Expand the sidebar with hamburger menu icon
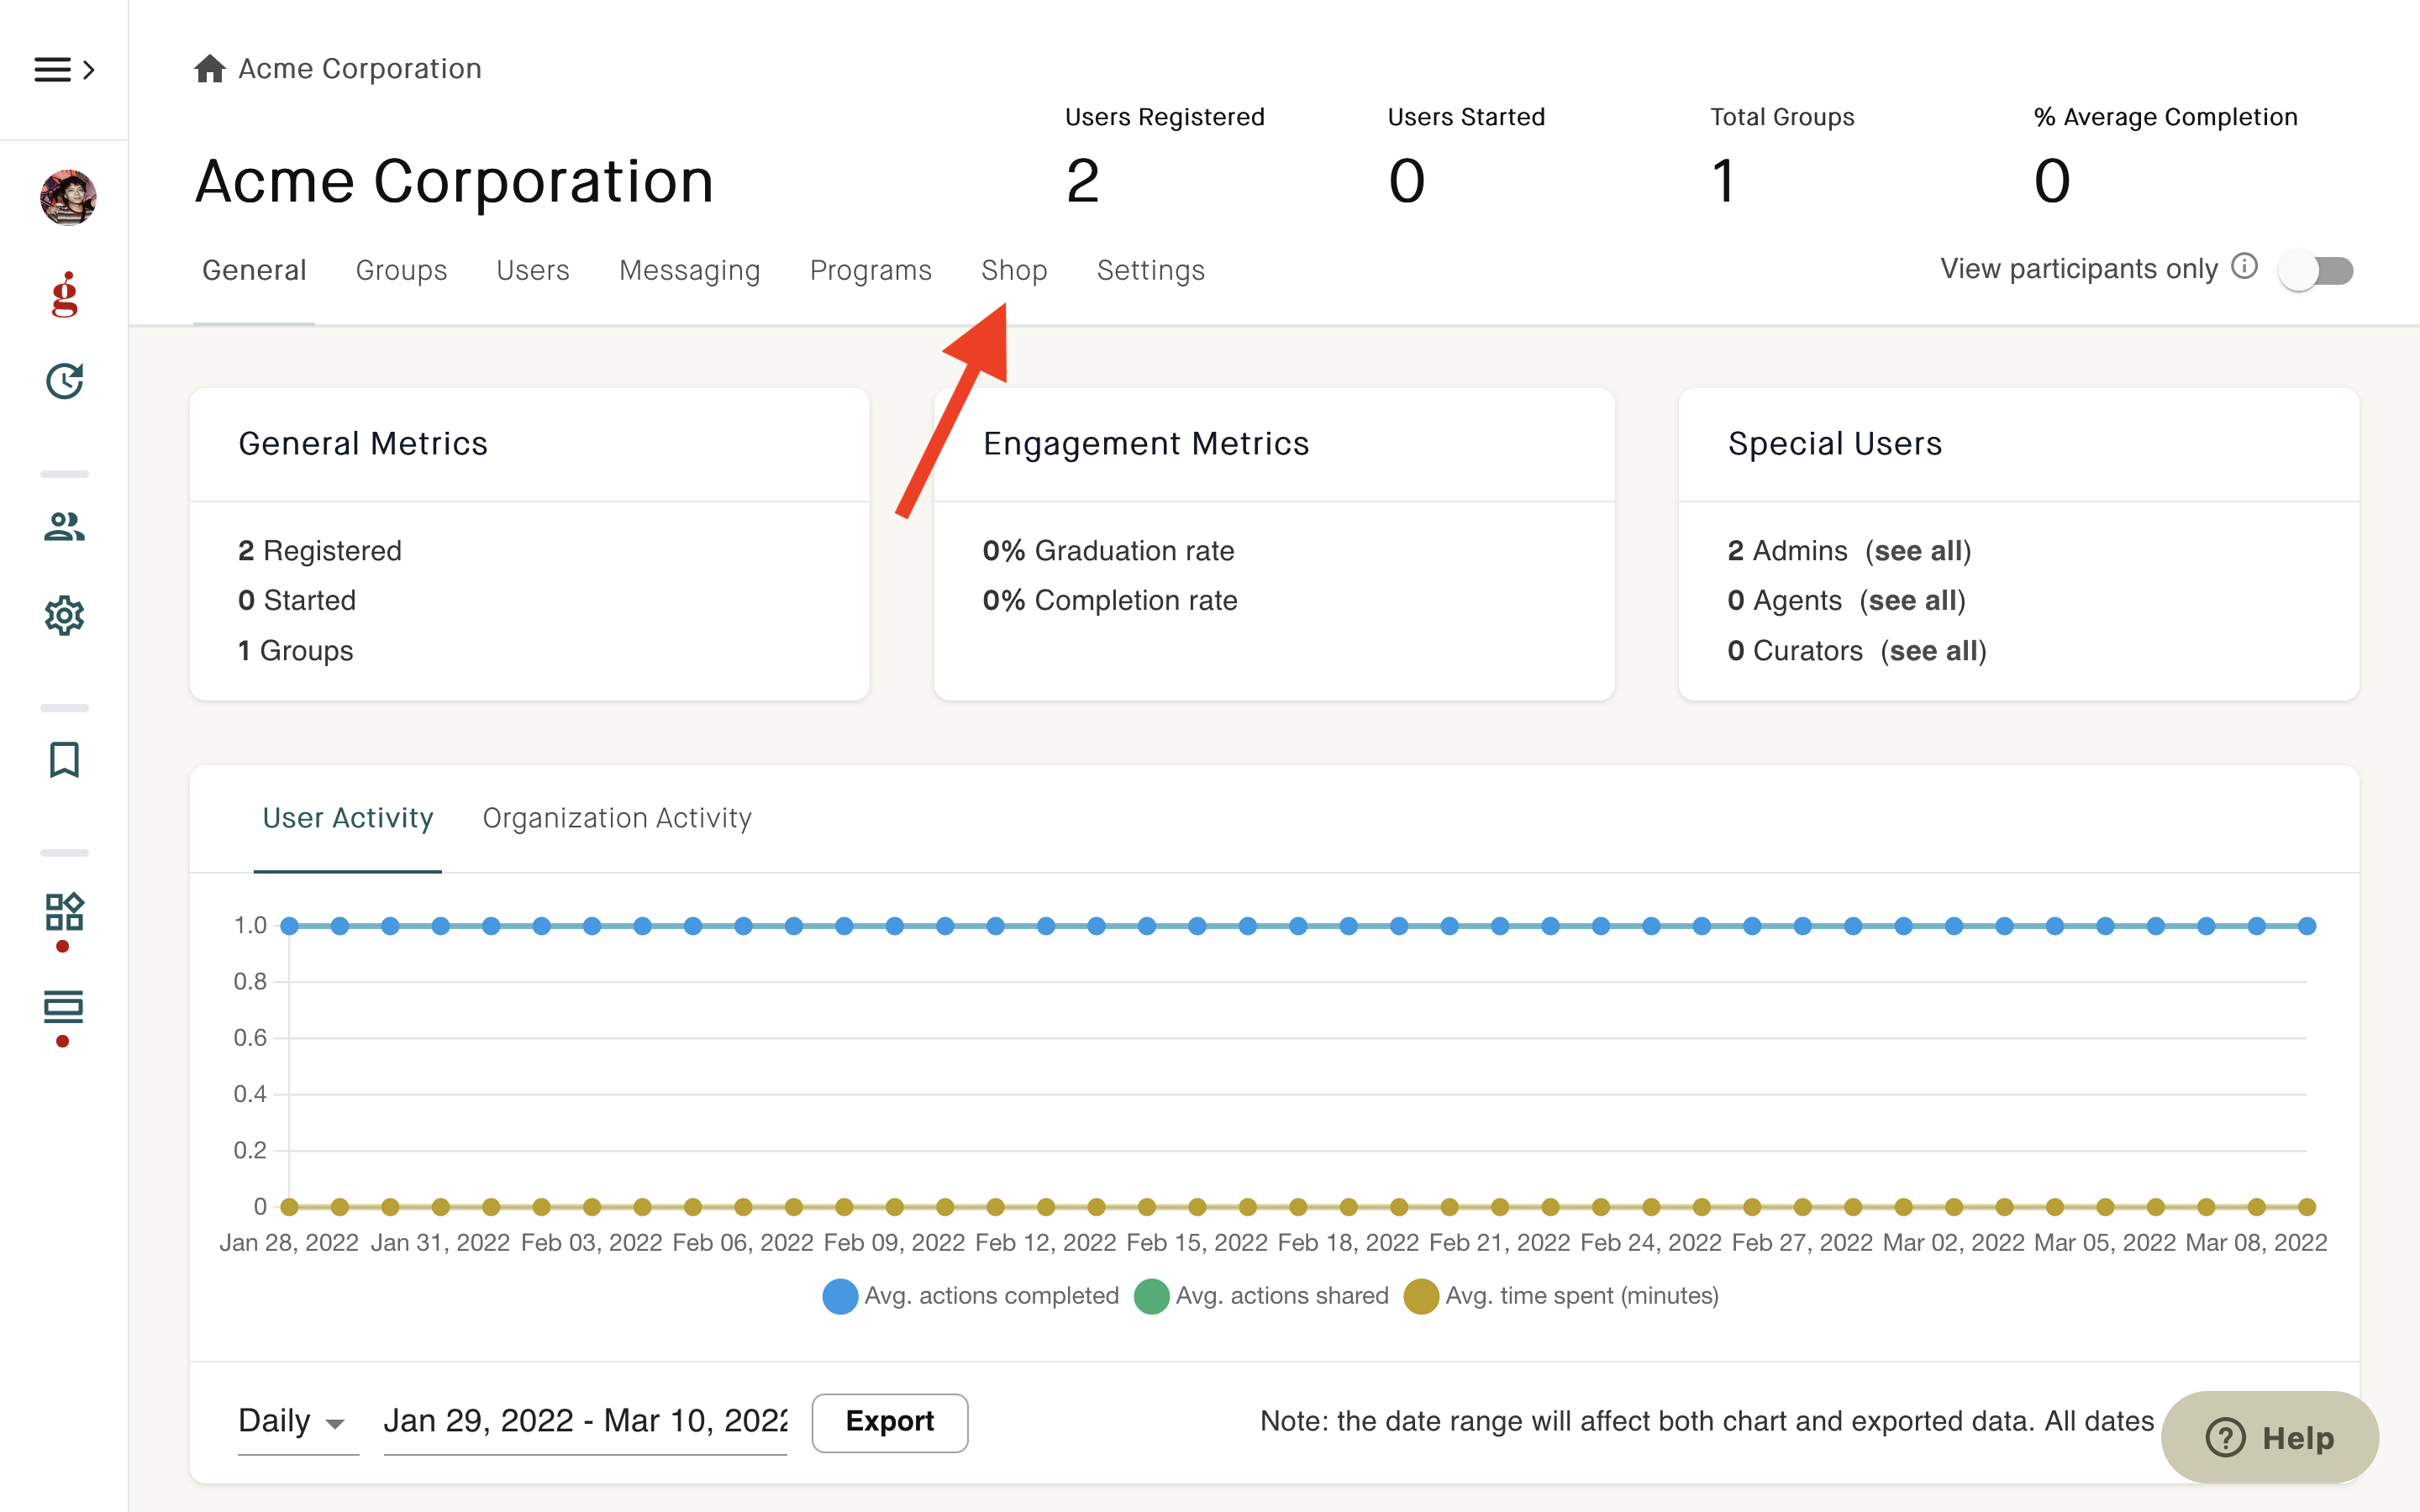 (x=64, y=69)
